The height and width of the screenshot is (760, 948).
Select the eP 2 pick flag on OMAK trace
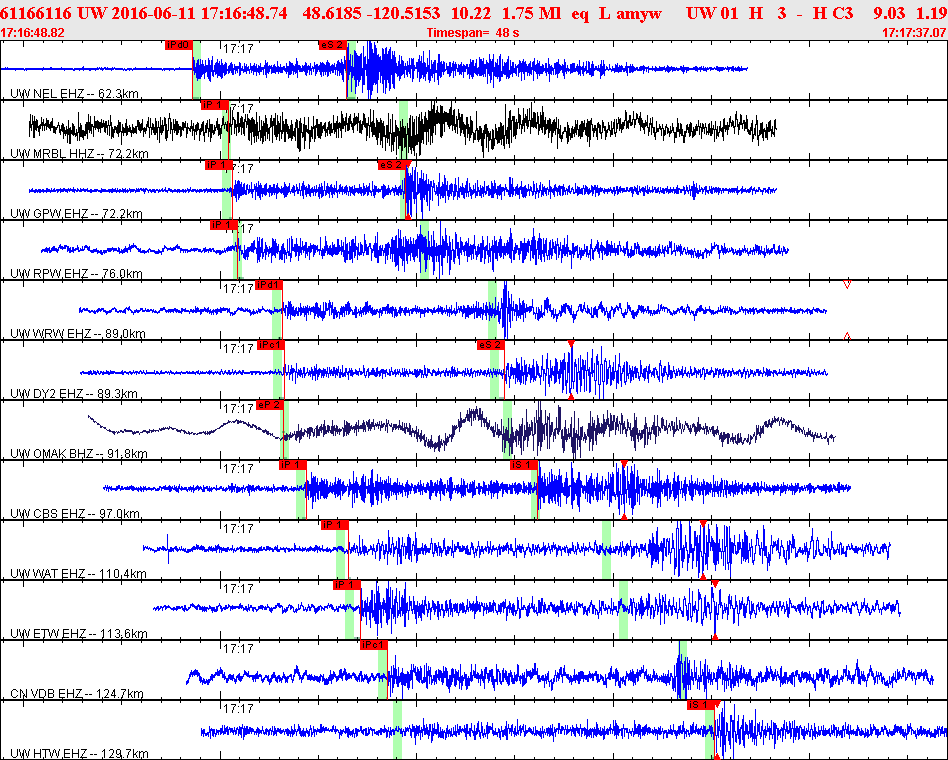tap(270, 404)
